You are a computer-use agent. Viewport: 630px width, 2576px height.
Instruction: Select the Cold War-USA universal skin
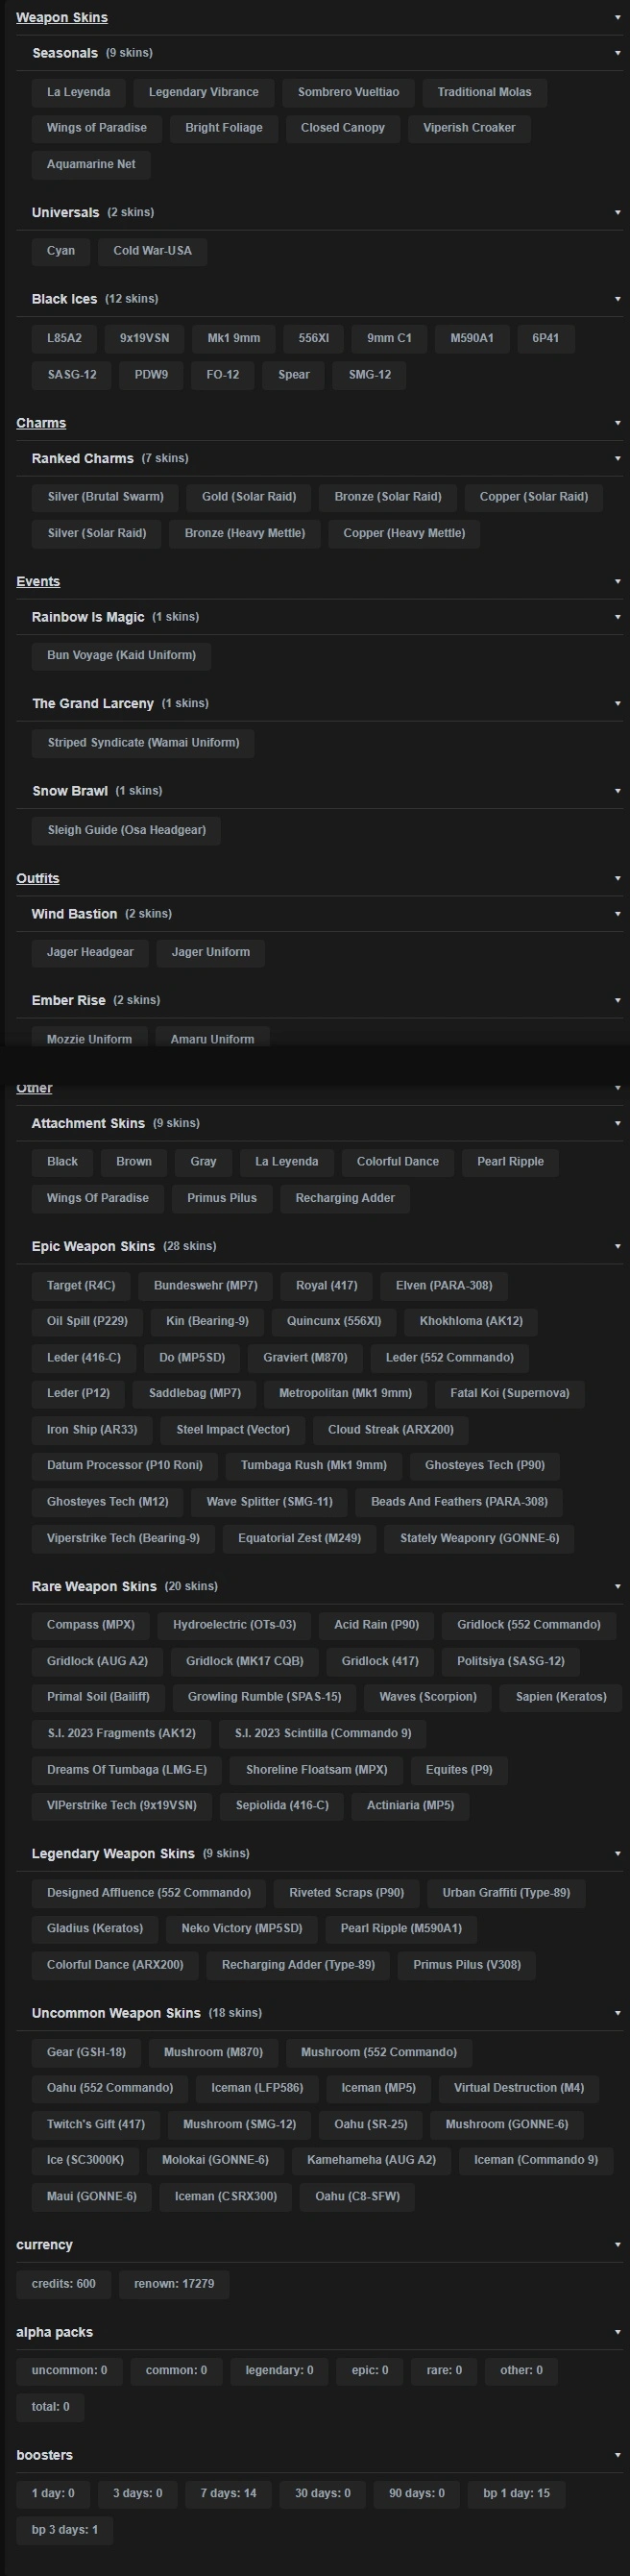pos(152,251)
